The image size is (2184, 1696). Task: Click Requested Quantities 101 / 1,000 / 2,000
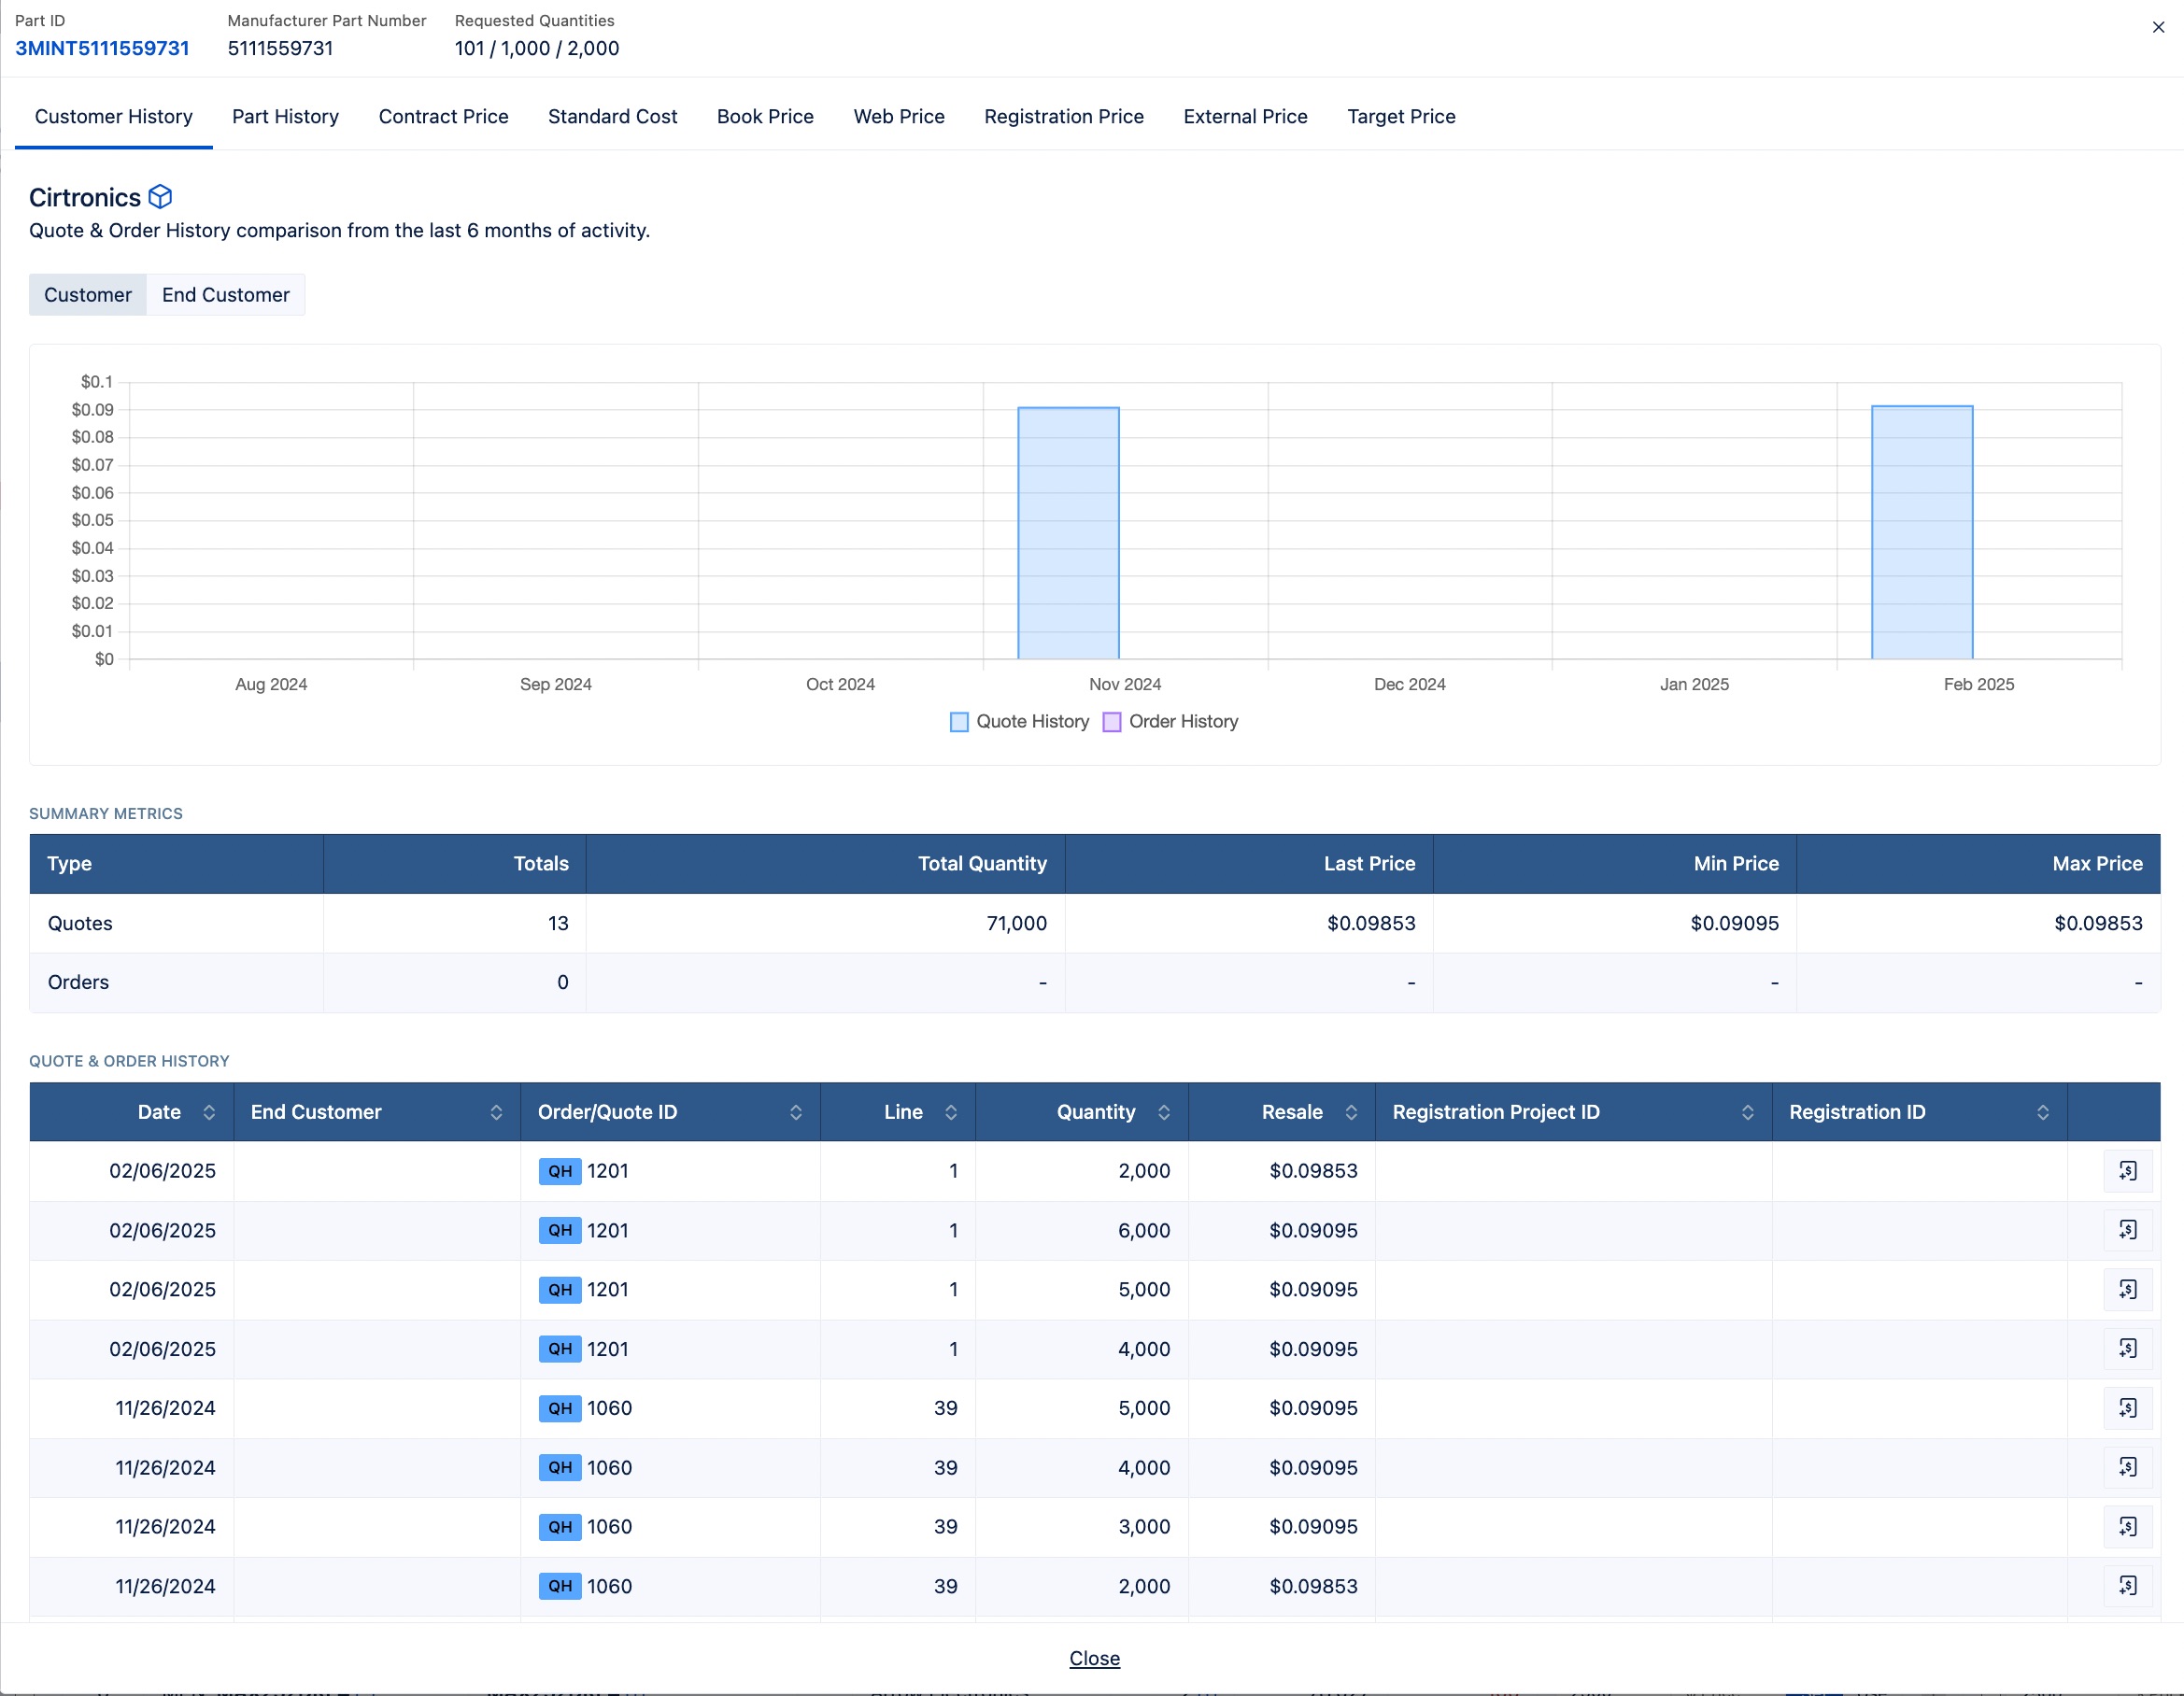point(537,48)
